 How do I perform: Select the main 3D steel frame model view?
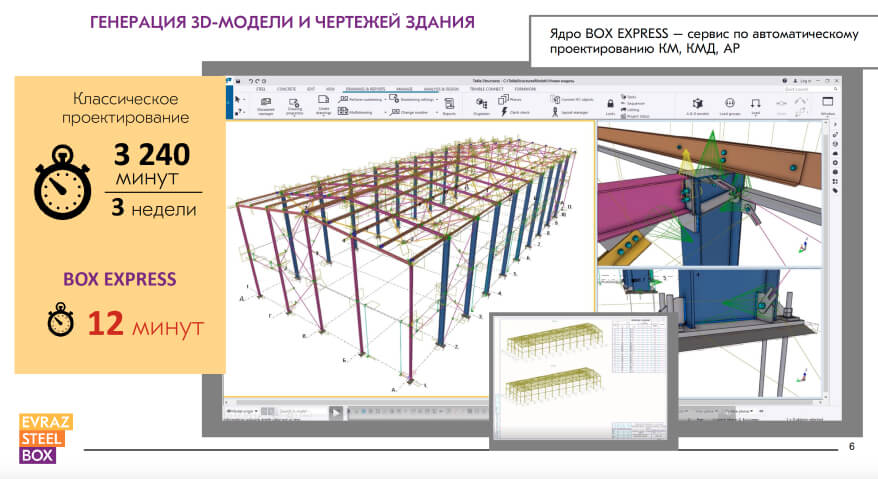coord(410,259)
